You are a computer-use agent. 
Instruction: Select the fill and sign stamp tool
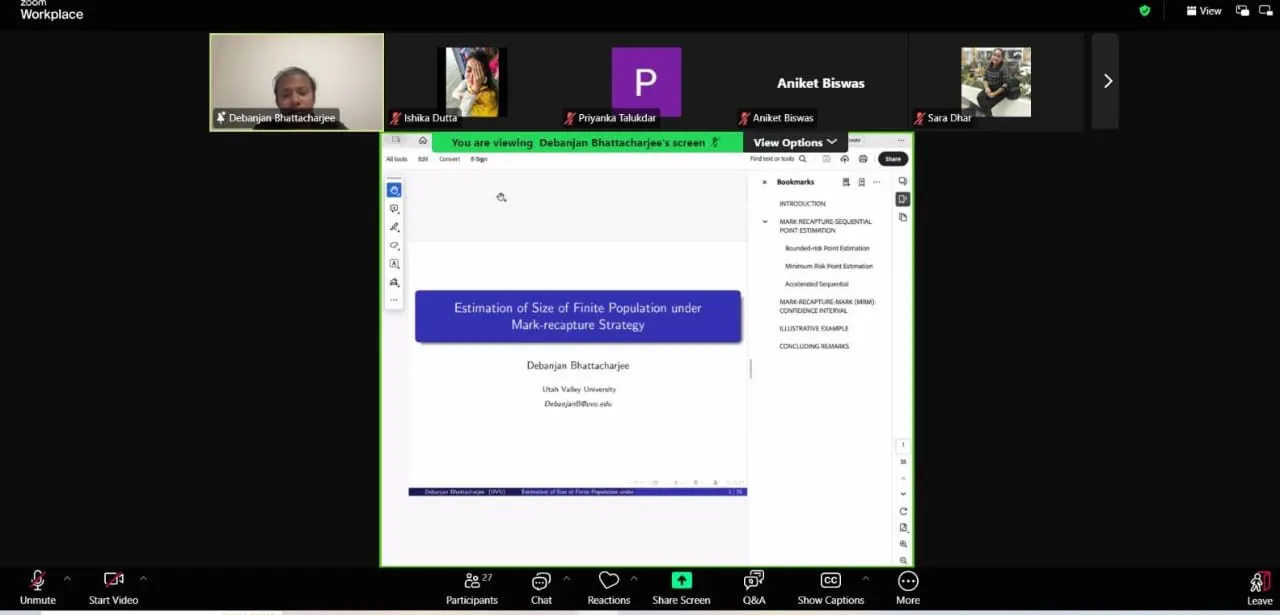394,282
